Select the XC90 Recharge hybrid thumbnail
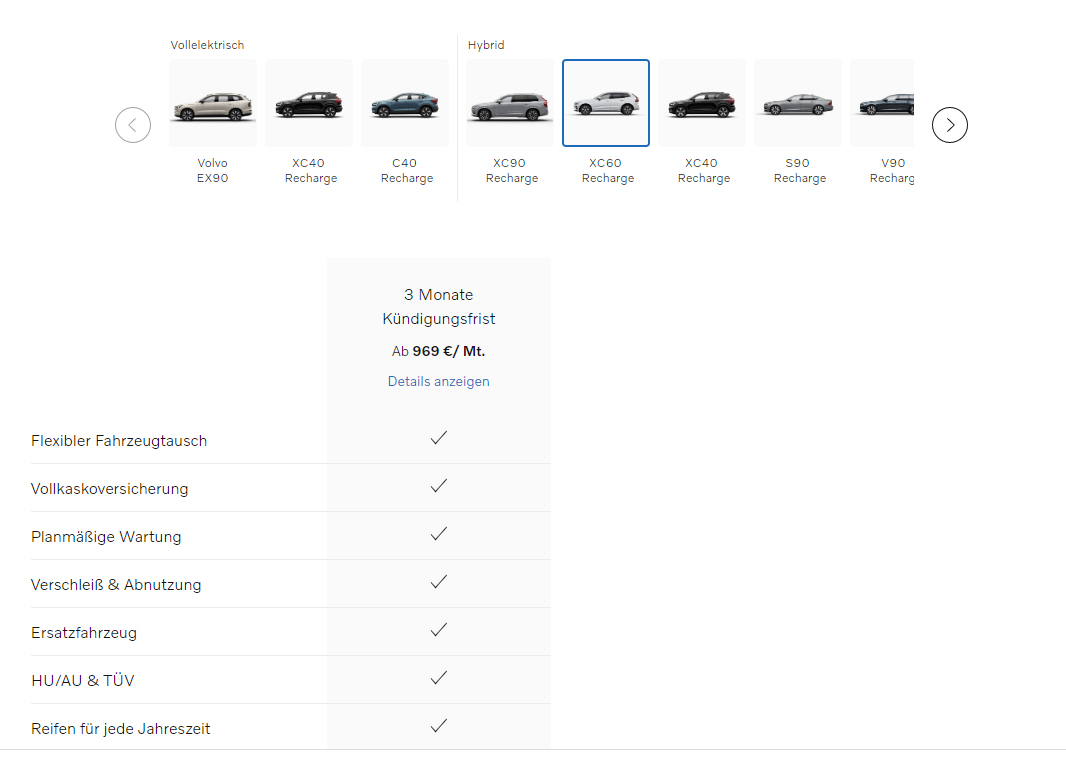1066x784 pixels. tap(510, 103)
